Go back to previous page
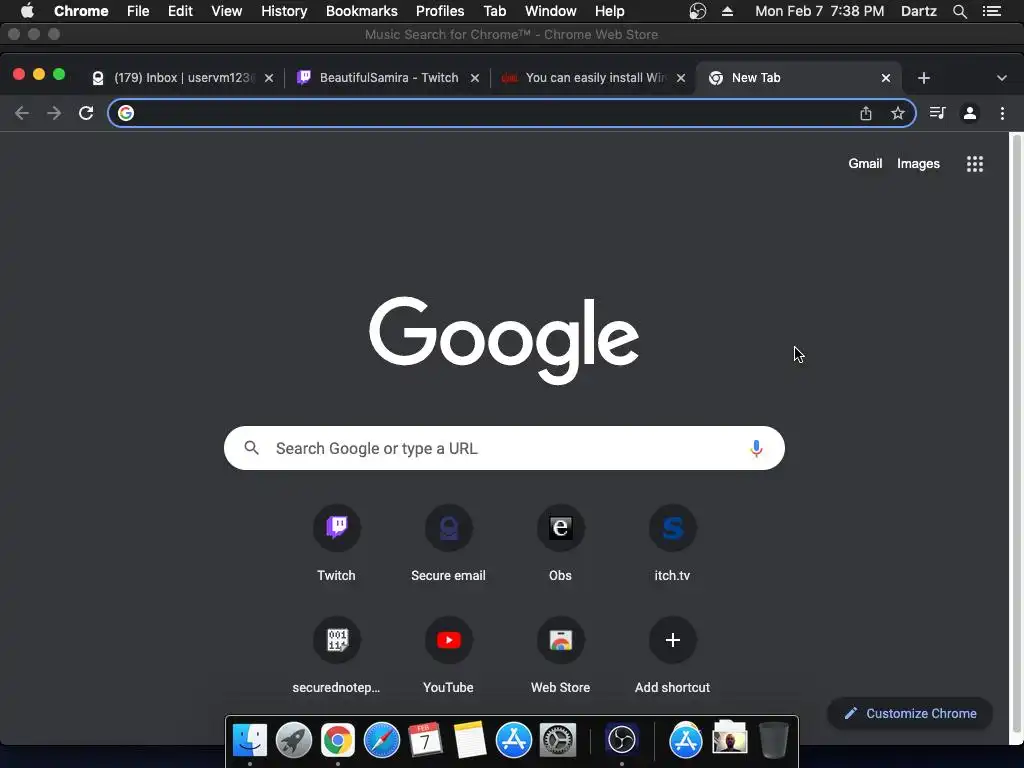This screenshot has height=768, width=1024. tap(22, 113)
